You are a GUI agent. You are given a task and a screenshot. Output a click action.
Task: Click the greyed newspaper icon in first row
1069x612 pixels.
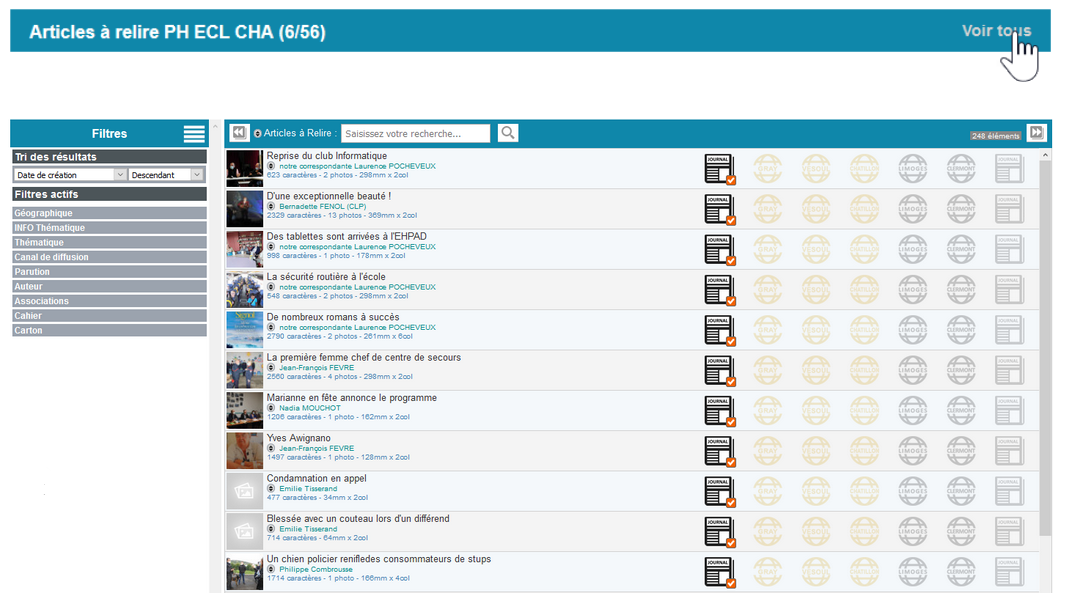click(1009, 168)
